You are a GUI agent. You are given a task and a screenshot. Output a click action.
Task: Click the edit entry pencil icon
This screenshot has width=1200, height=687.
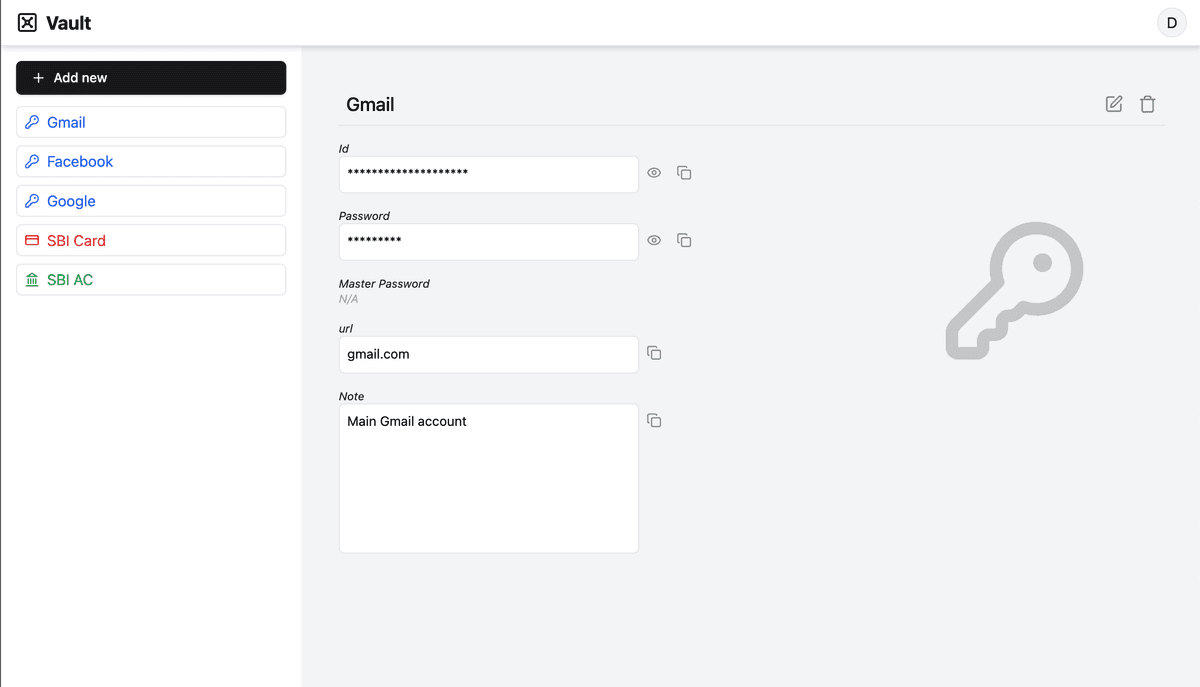(x=1113, y=104)
